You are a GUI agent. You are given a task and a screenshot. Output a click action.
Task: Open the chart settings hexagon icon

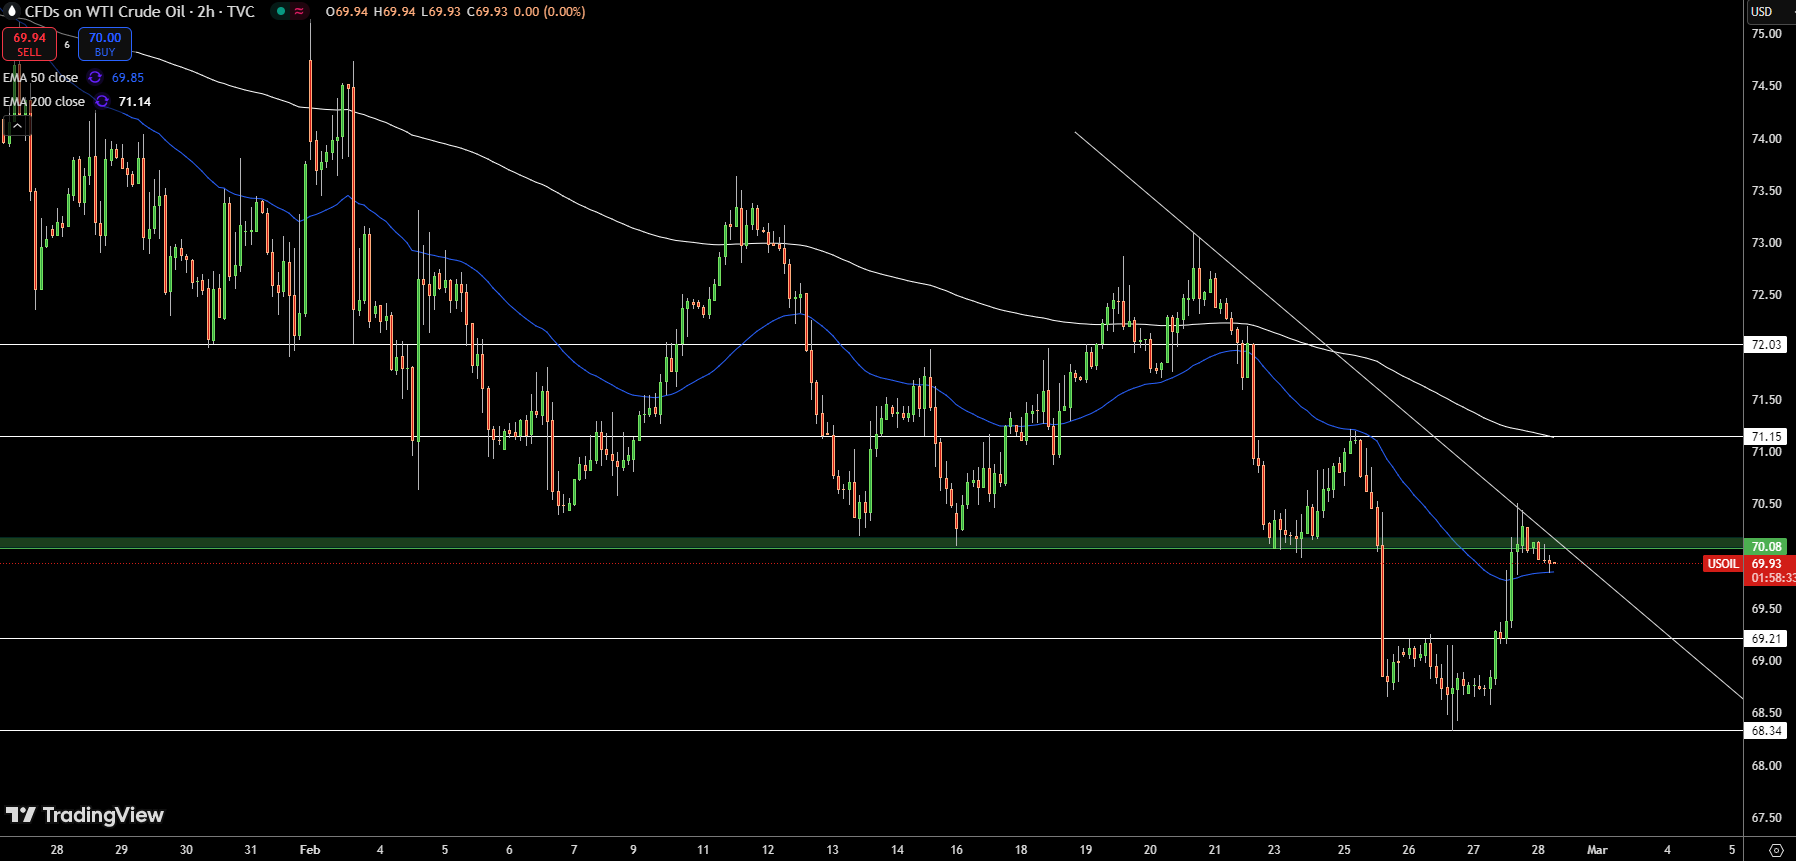click(1776, 850)
